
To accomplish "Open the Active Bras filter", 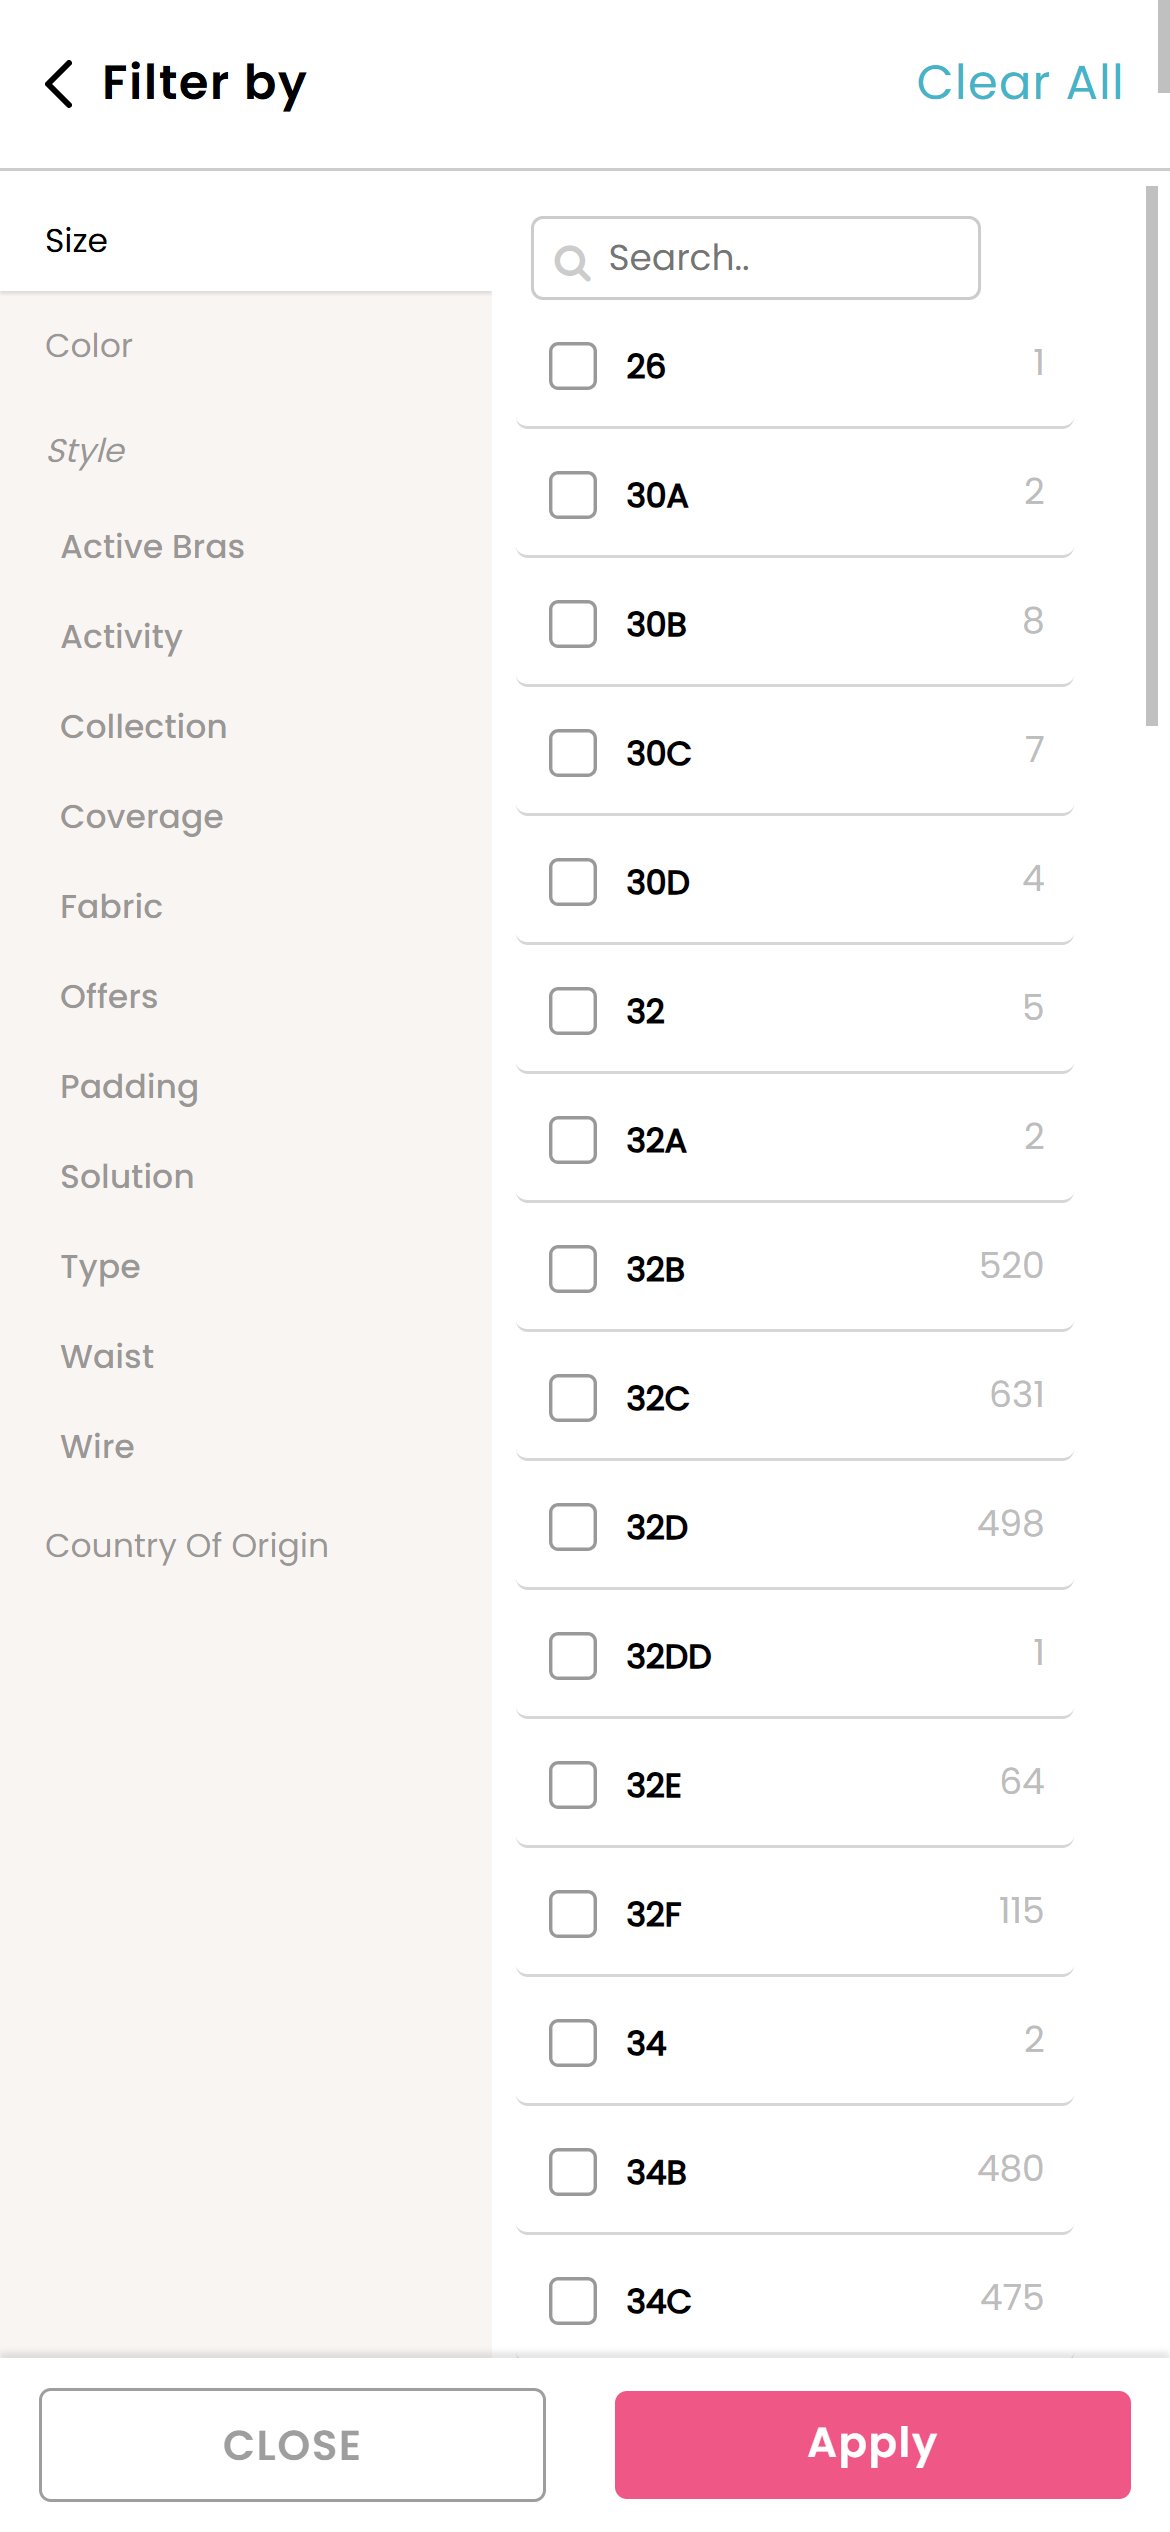I will point(153,547).
